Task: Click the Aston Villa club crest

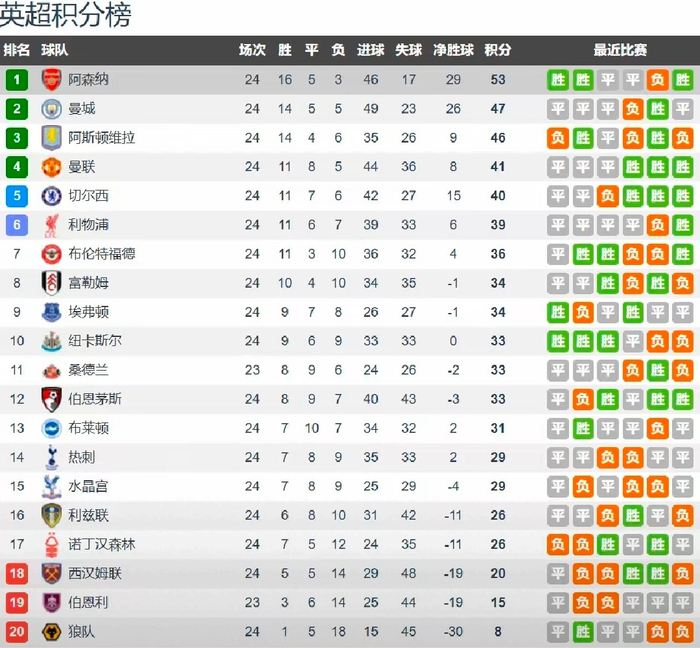Action: coord(51,138)
